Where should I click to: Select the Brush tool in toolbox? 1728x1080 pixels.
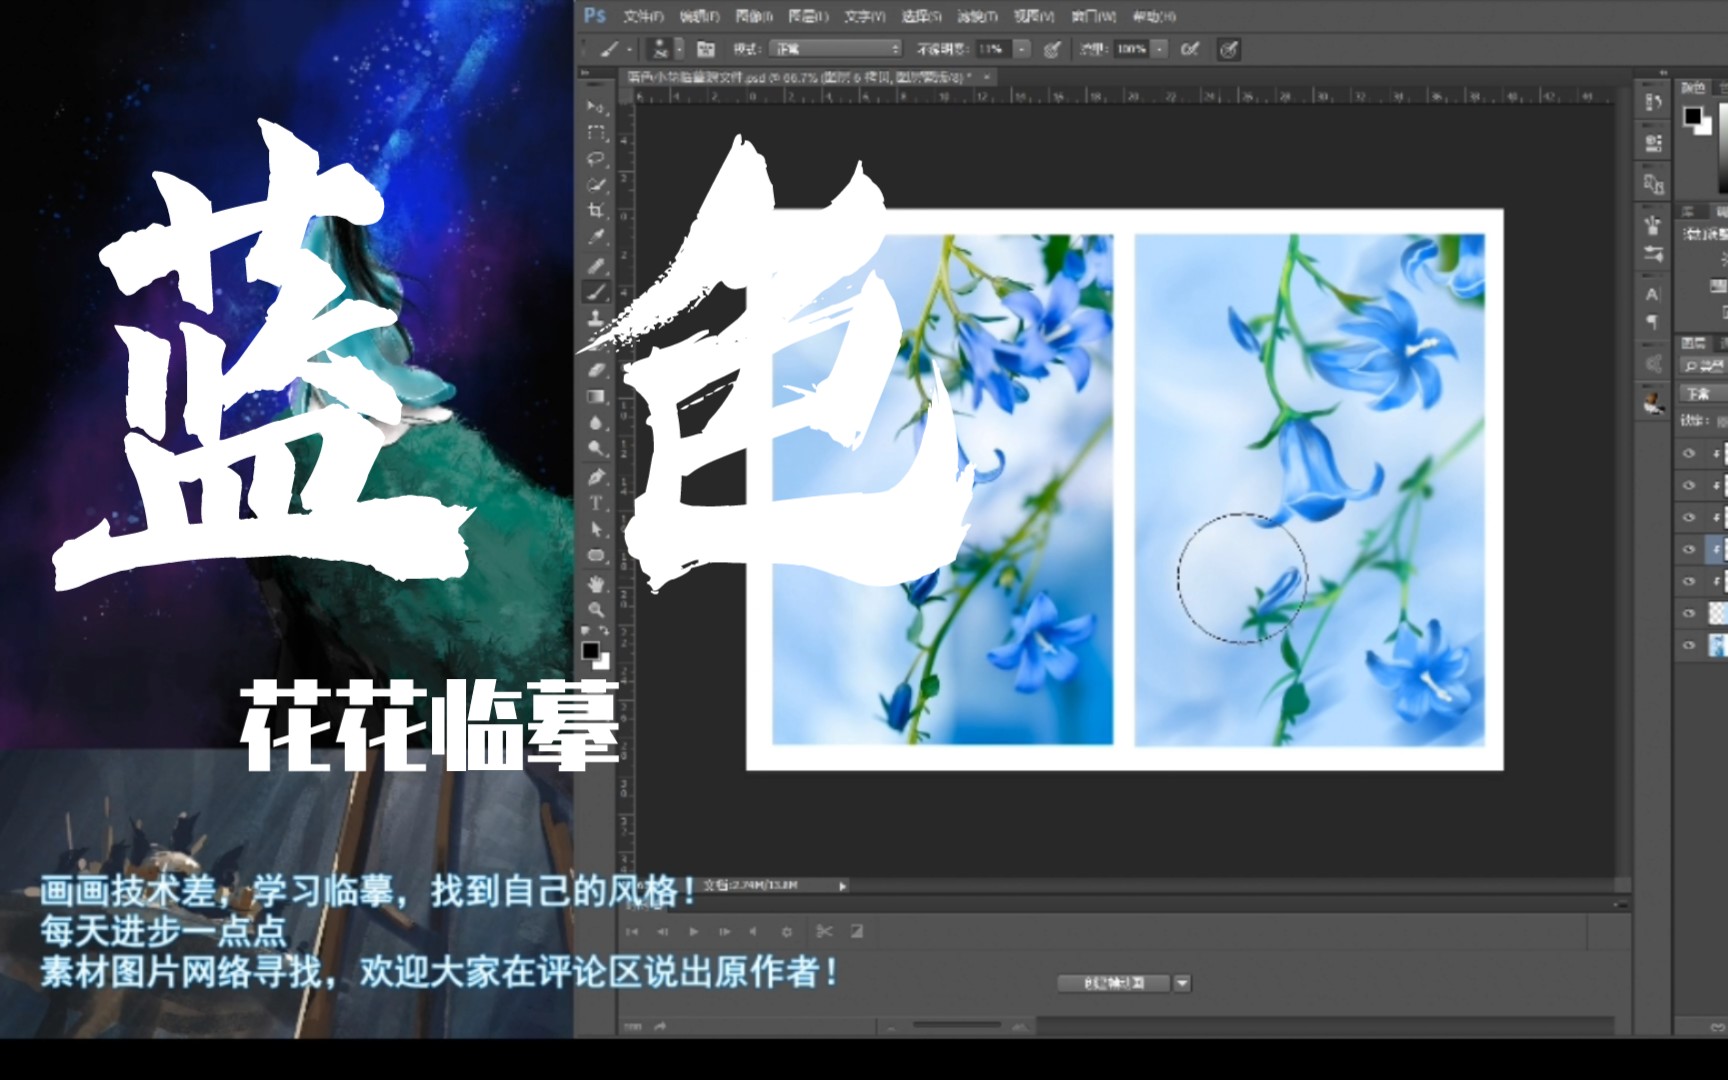click(x=596, y=292)
